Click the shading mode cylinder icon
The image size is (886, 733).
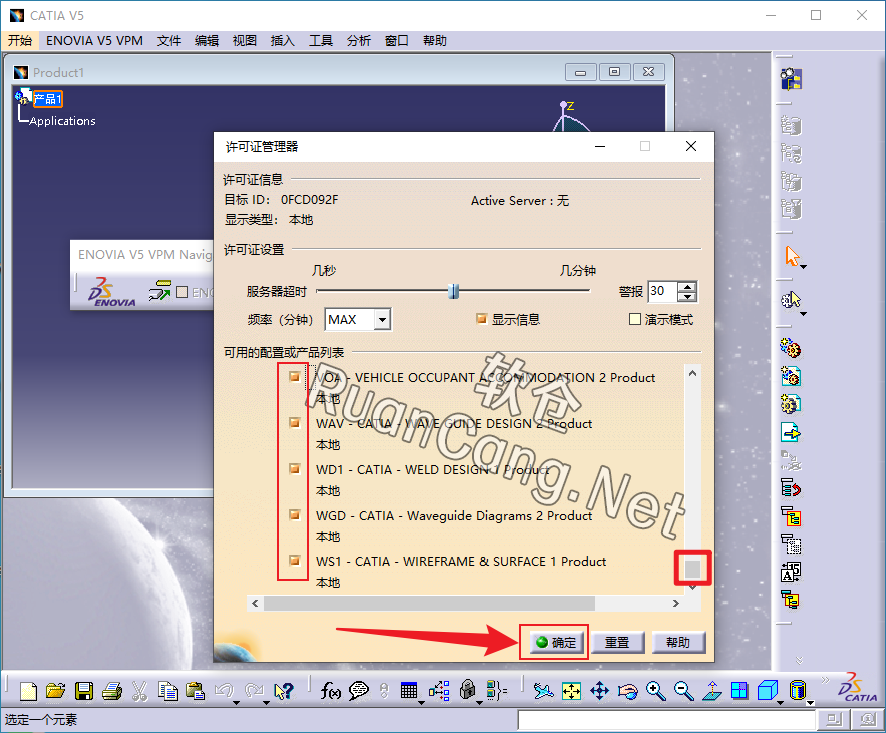[x=797, y=691]
